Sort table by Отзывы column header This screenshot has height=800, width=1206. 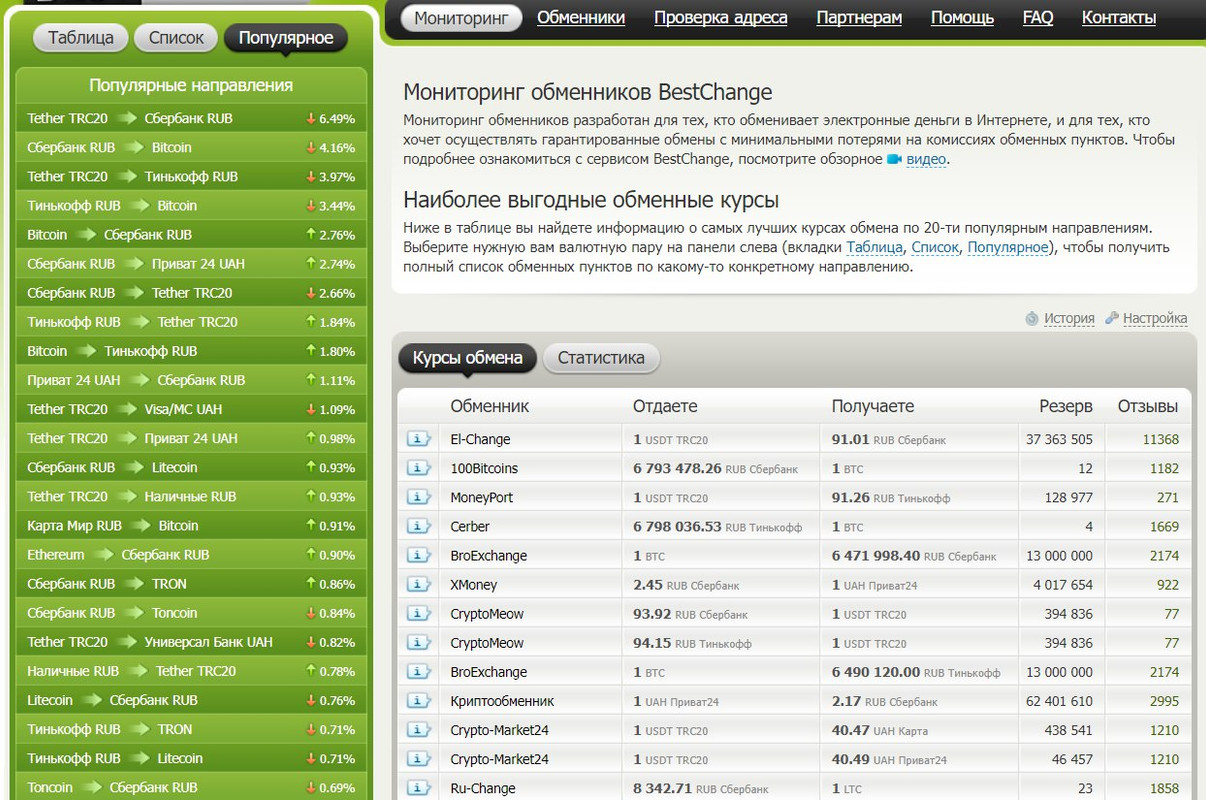[1148, 406]
